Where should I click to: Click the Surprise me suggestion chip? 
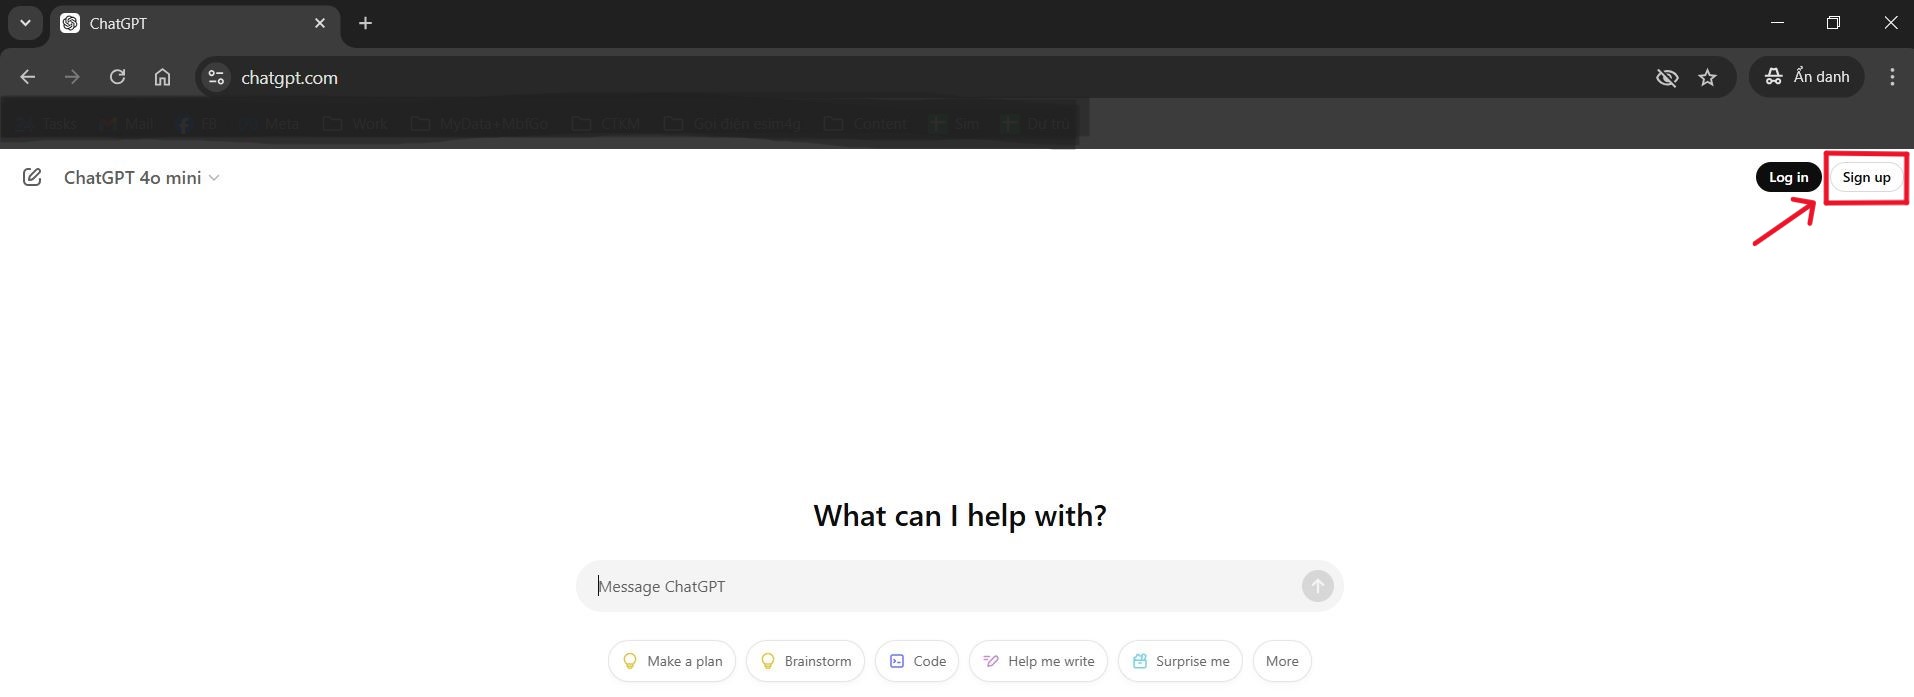point(1180,661)
